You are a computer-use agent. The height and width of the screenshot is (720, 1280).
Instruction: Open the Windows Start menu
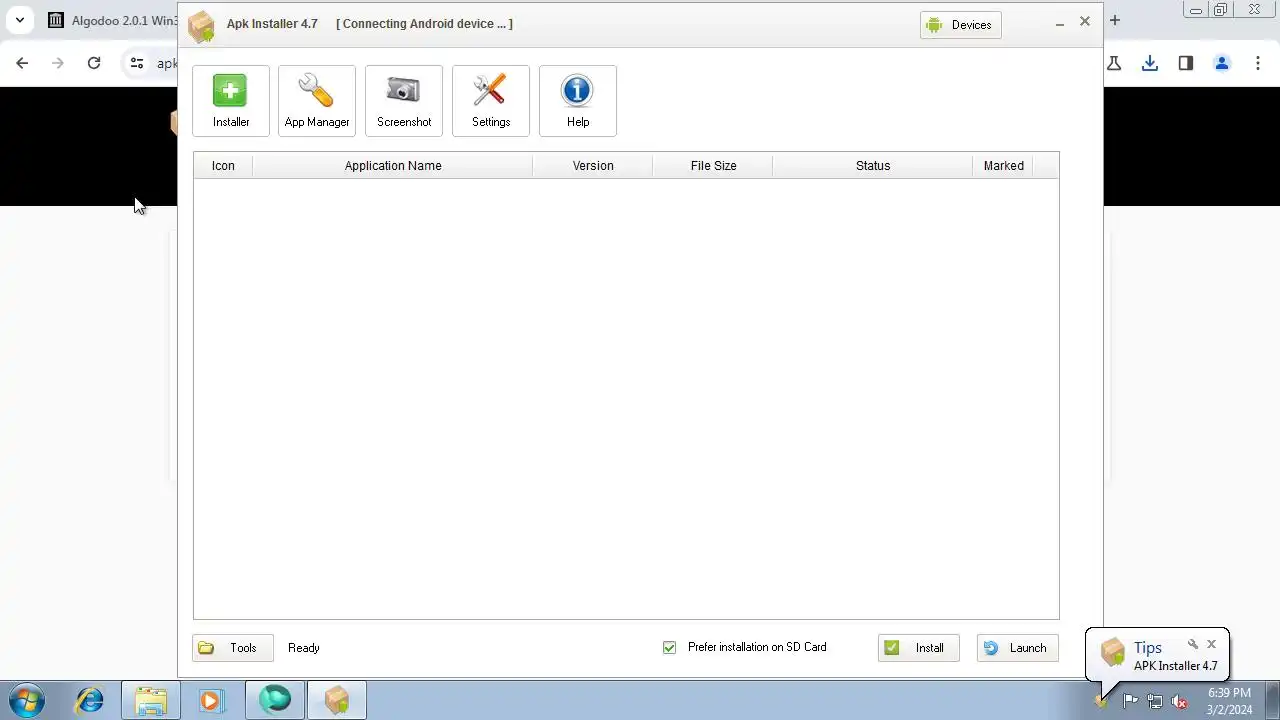click(27, 700)
